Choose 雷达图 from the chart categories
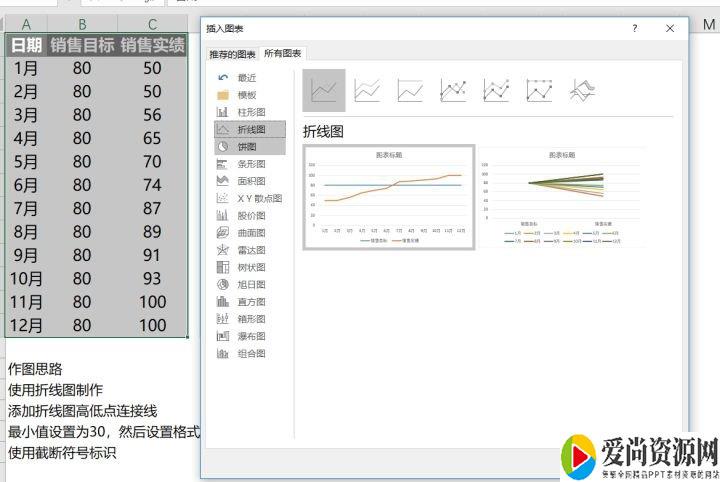 250,250
